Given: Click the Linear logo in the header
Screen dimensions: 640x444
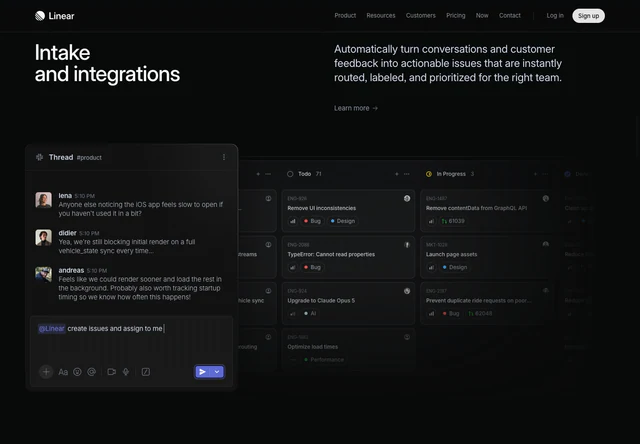Looking at the screenshot, I should tap(54, 16).
